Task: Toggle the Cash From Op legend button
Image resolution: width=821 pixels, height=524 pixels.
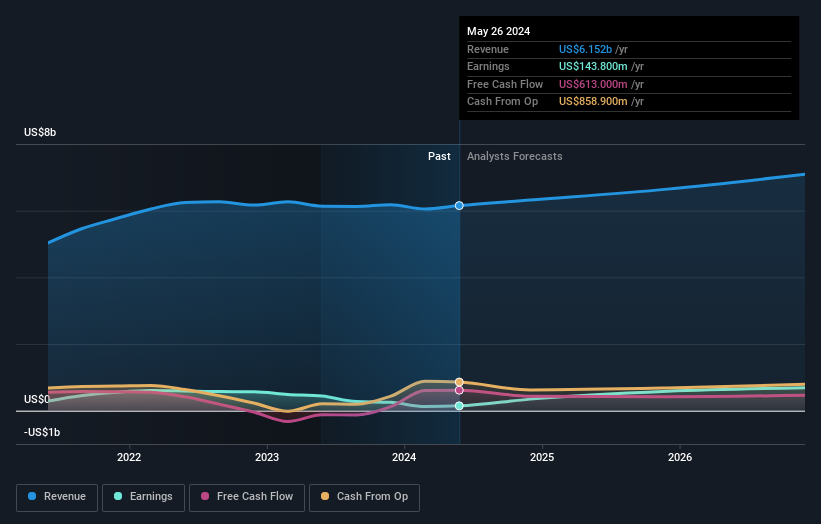Action: (364, 497)
